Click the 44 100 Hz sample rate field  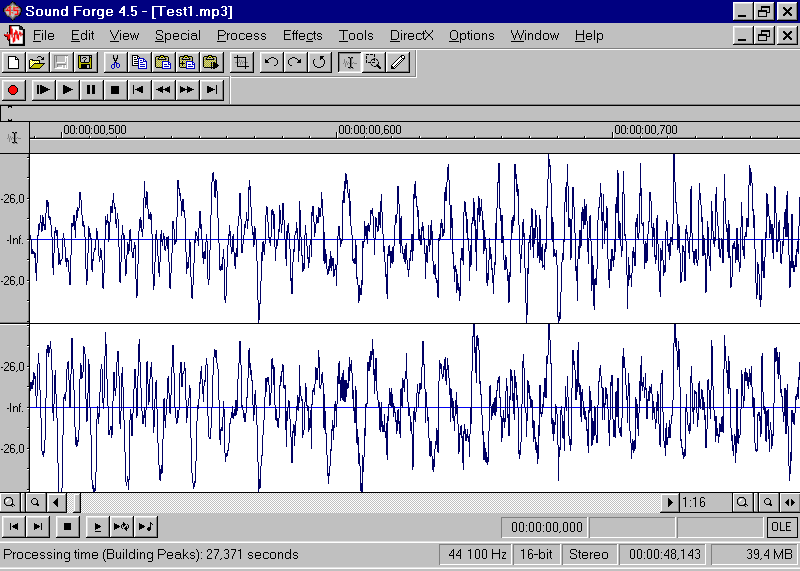click(476, 554)
